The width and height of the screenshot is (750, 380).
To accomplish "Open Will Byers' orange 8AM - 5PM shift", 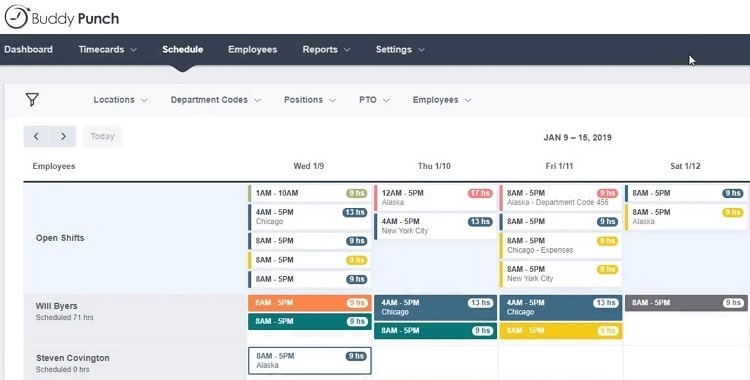I will 309,303.
